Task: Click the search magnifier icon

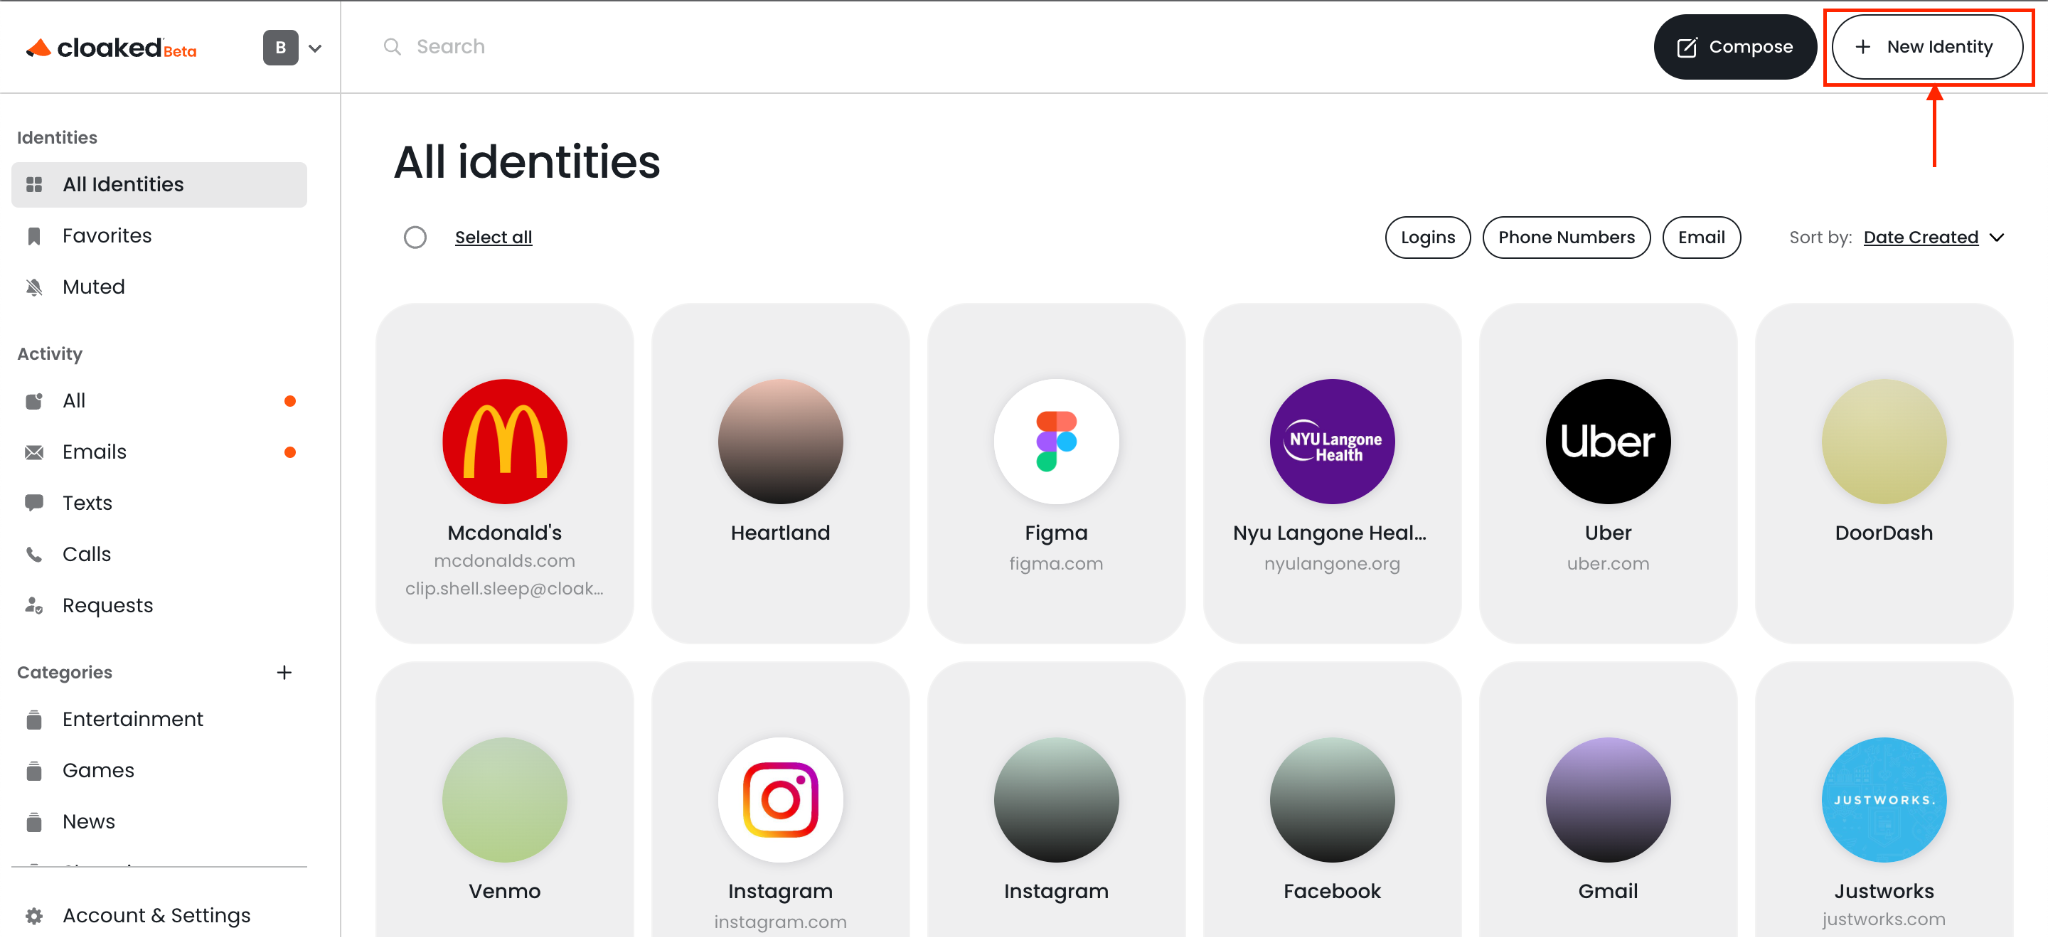Action: pyautogui.click(x=393, y=47)
